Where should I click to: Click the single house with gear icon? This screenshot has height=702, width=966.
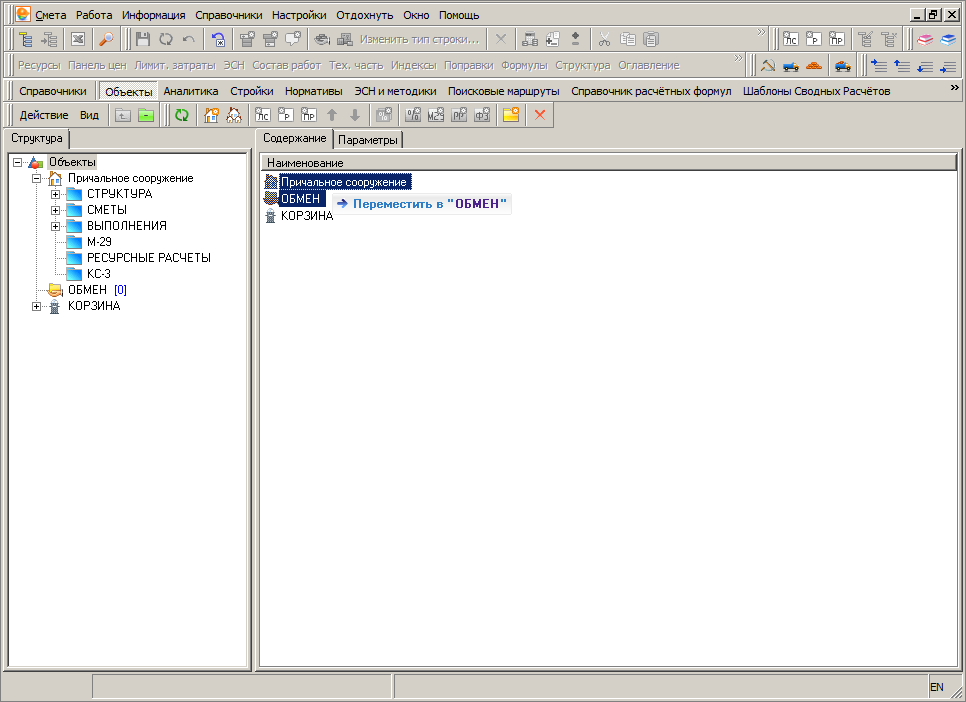[x=211, y=115]
